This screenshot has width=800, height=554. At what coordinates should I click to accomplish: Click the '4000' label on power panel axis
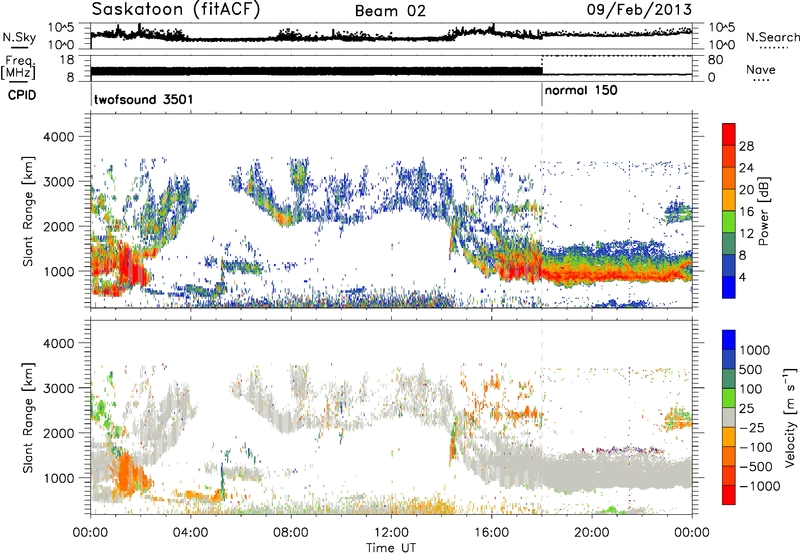pyautogui.click(x=61, y=137)
